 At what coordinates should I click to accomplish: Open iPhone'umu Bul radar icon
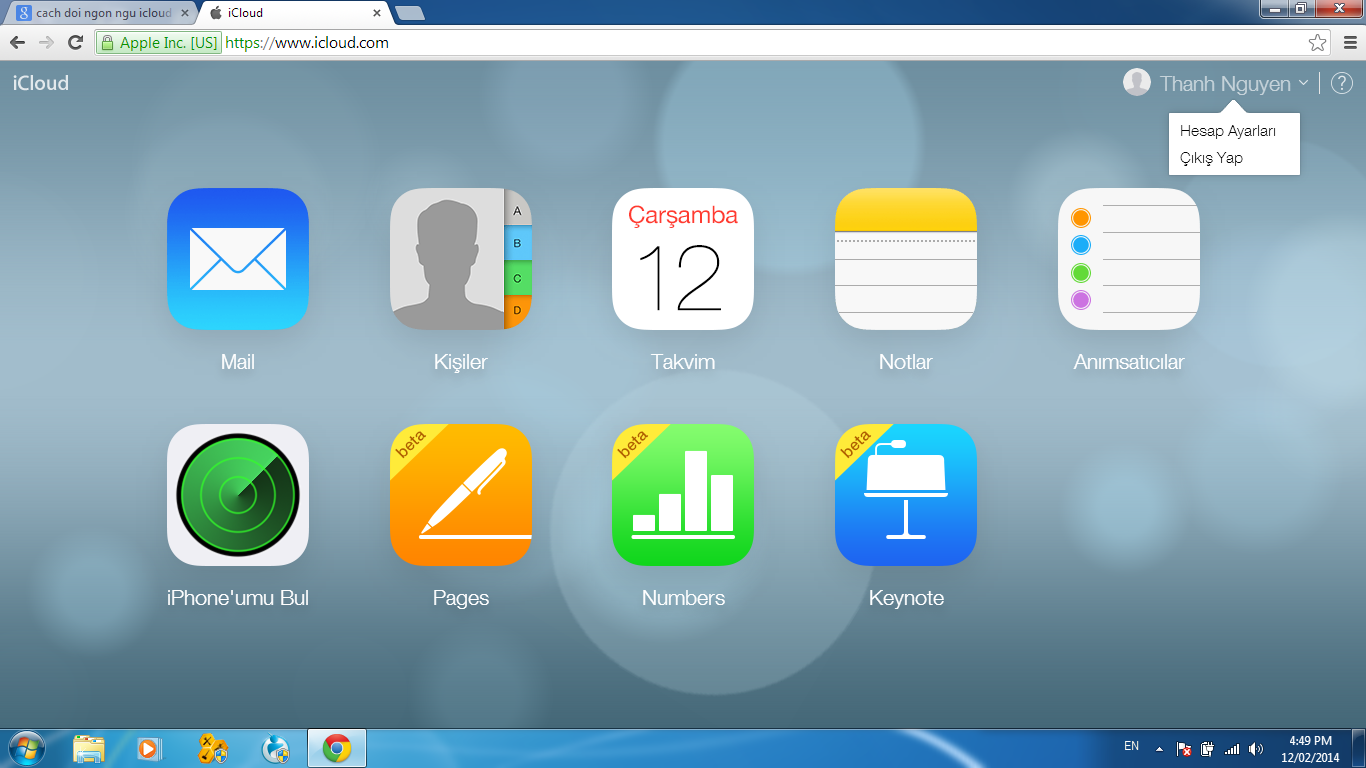click(238, 495)
